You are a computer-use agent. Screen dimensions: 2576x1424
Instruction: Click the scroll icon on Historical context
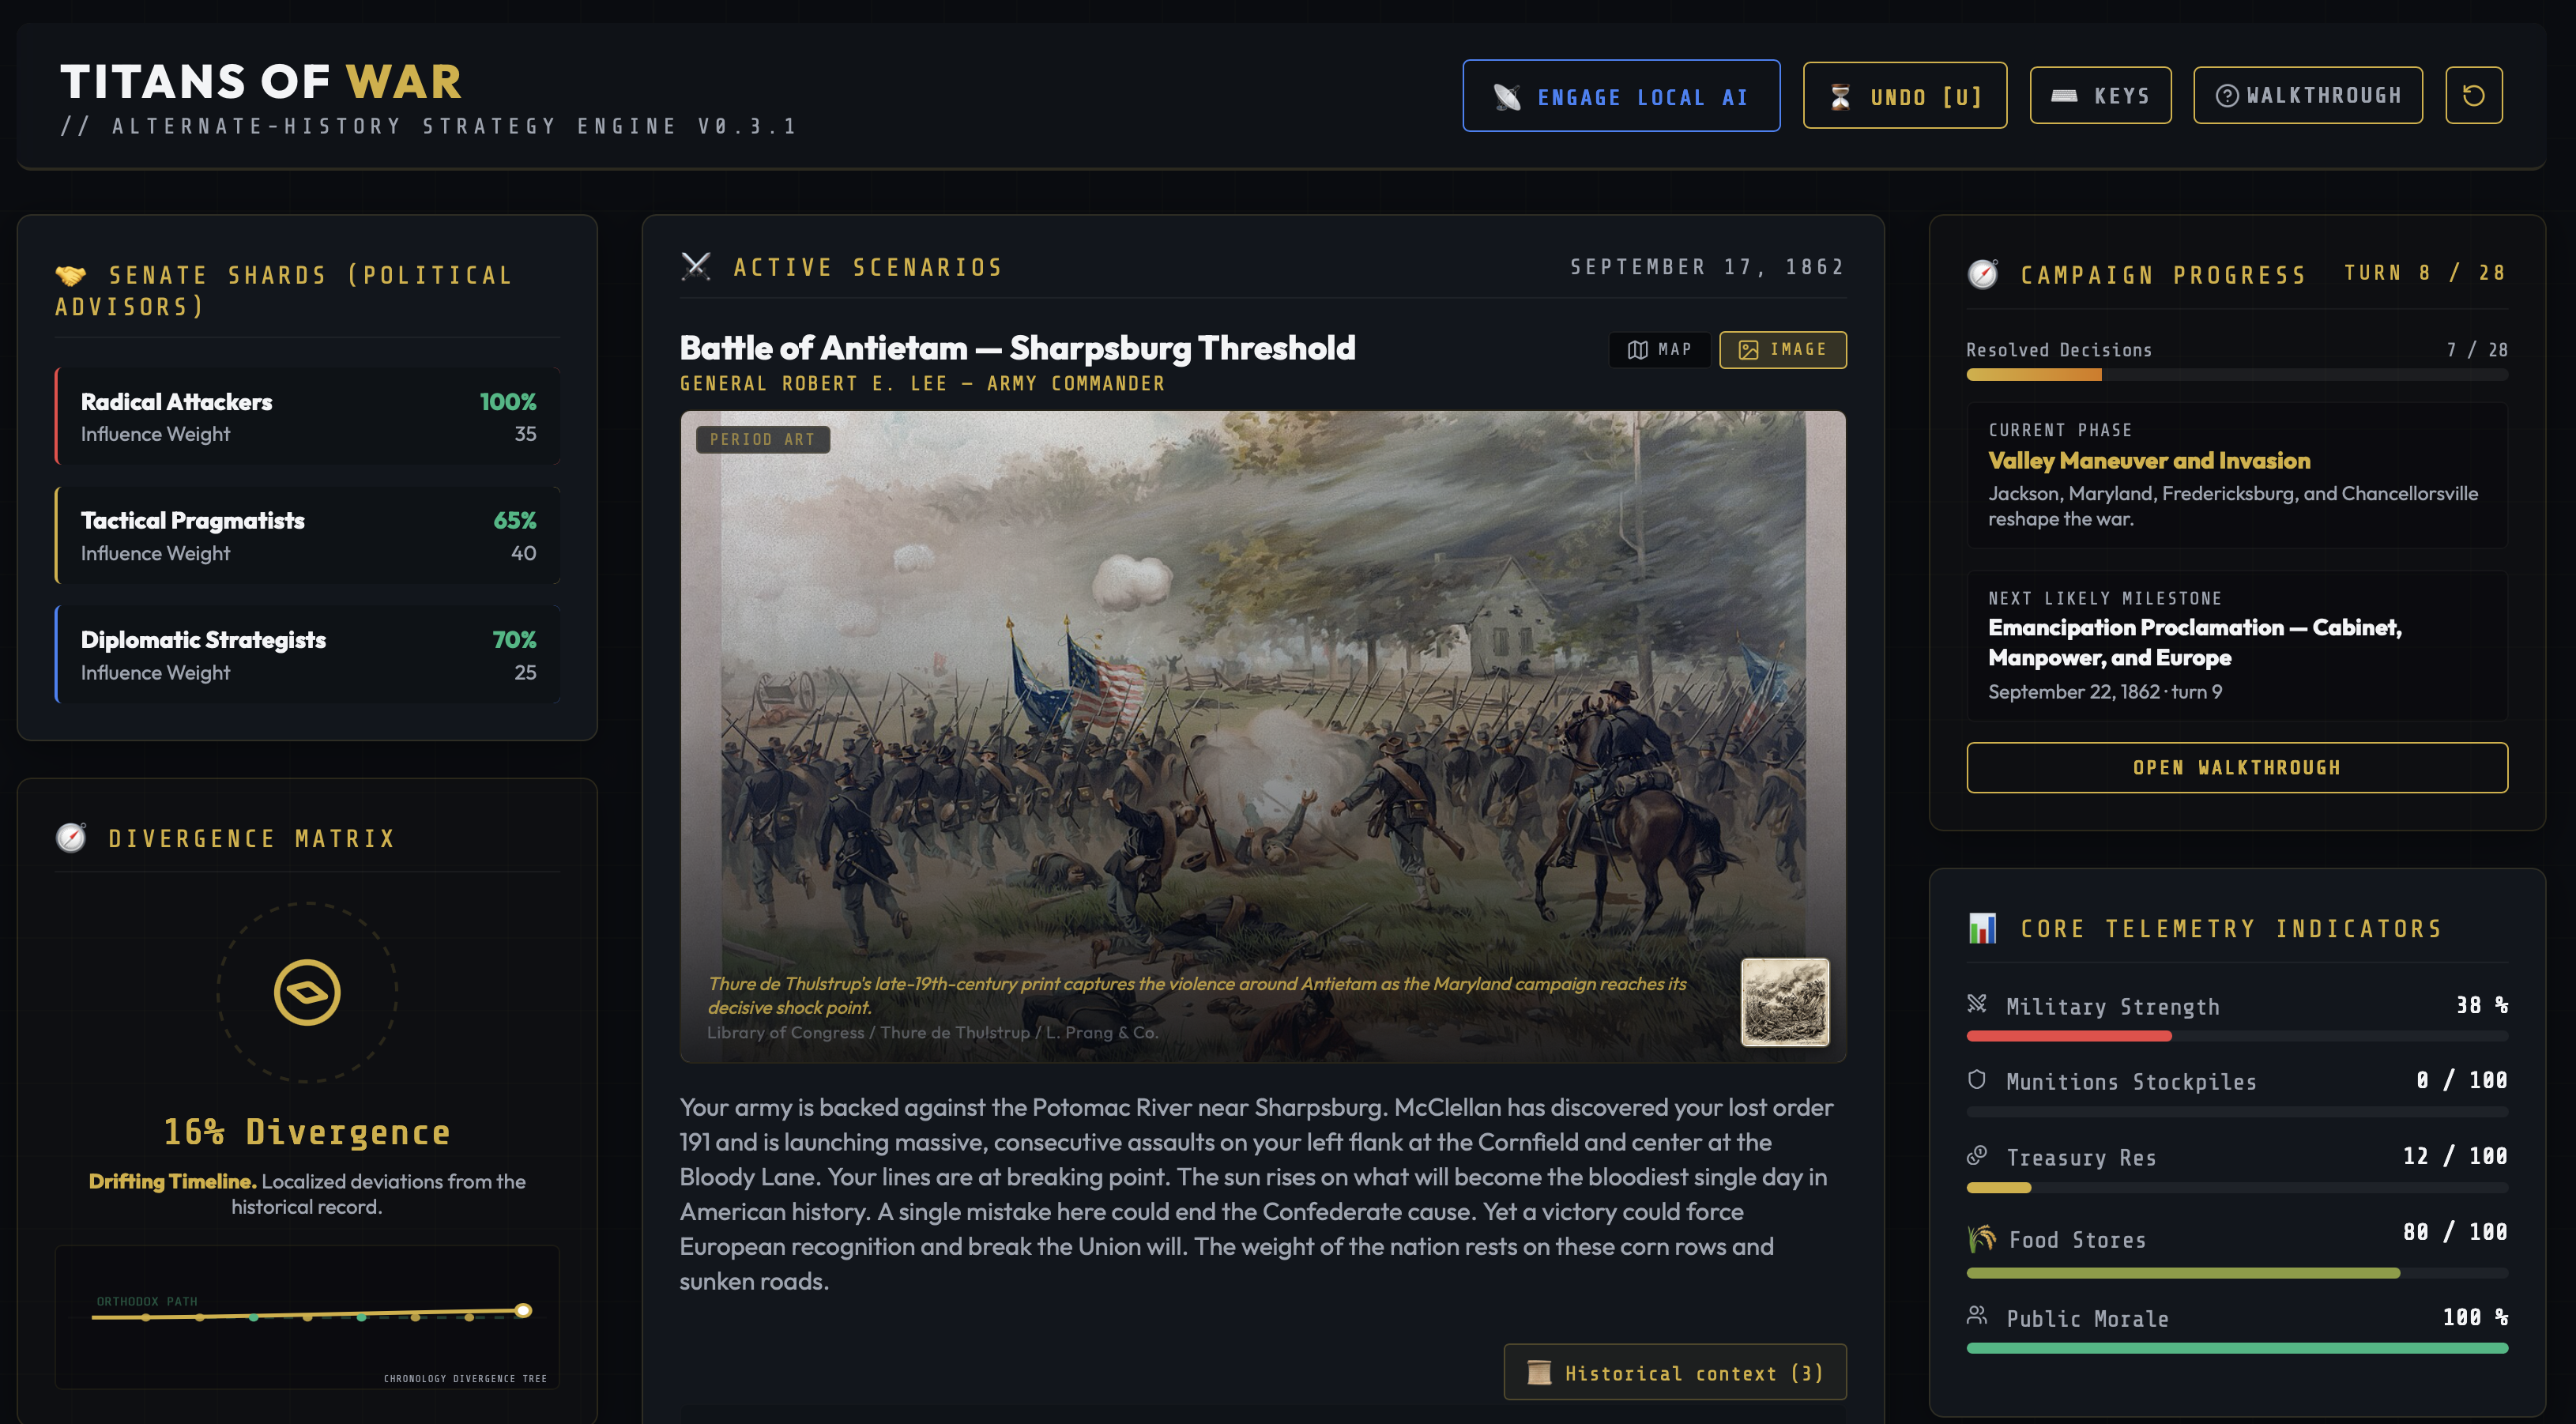1539,1373
